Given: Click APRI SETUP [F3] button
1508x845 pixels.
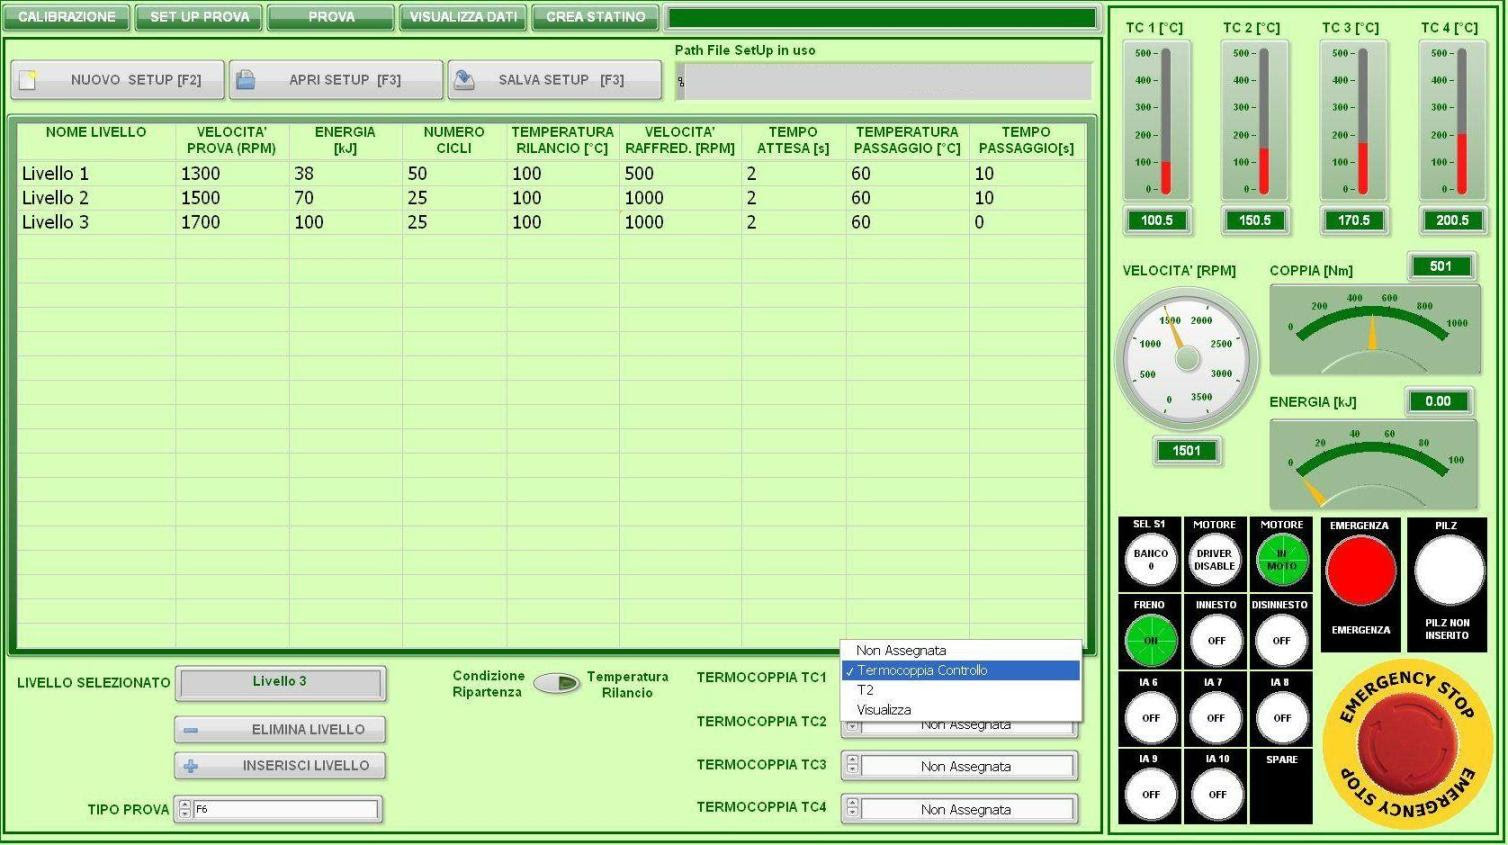Looking at the screenshot, I should coord(336,80).
